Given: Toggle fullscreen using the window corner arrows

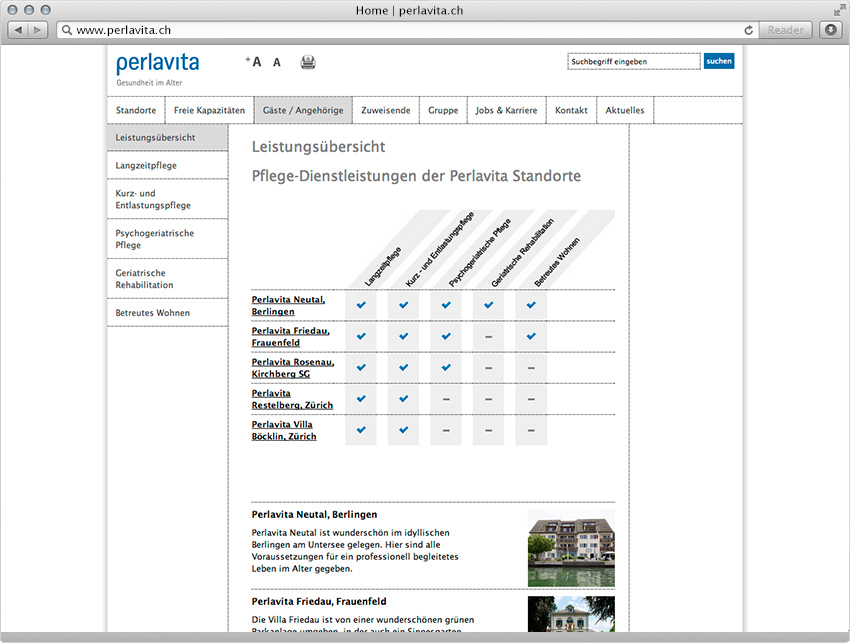Looking at the screenshot, I should (x=839, y=10).
